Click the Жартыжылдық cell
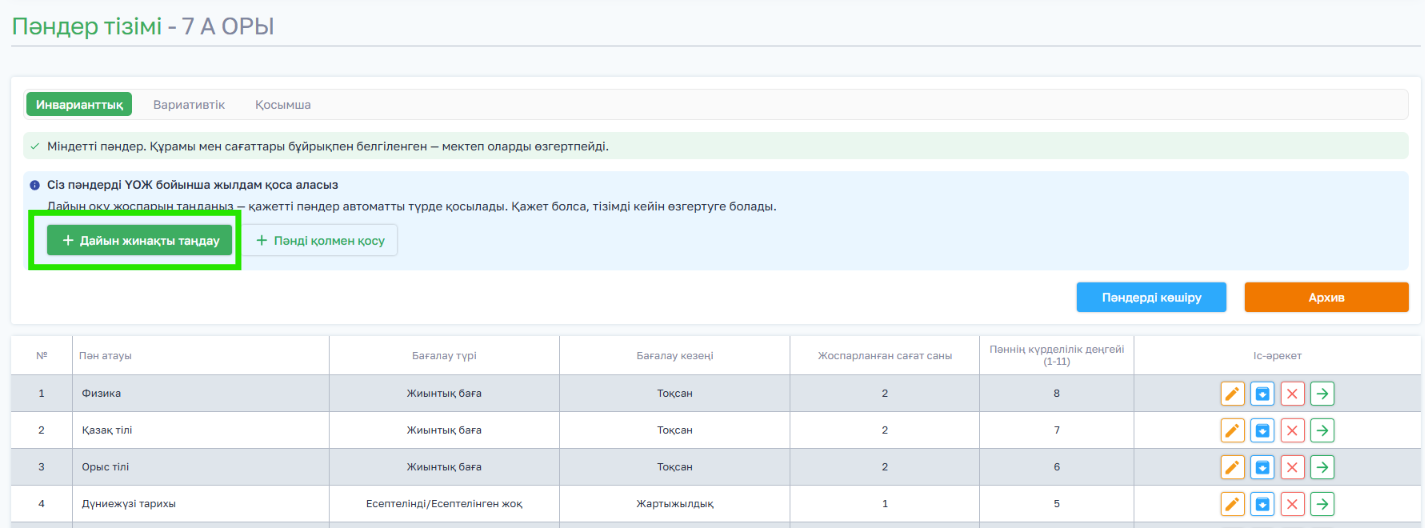This screenshot has width=1425, height=528. click(x=675, y=504)
